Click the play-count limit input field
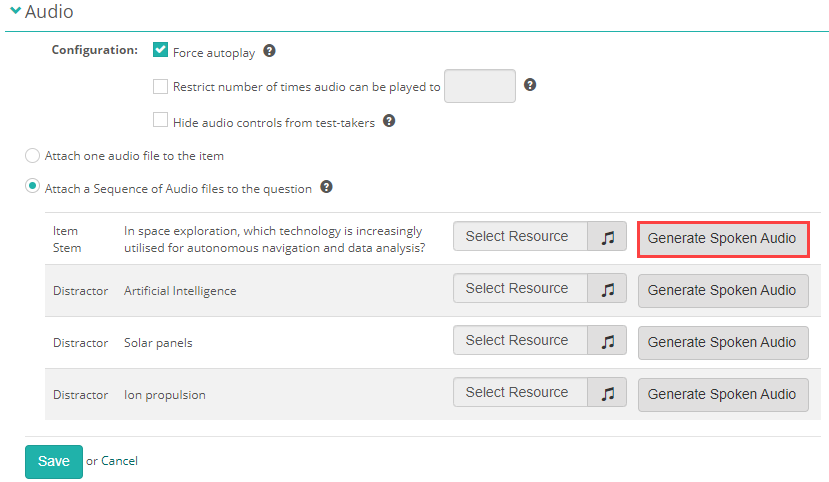Viewport: 829px width, 482px height. pyautogui.click(x=480, y=86)
